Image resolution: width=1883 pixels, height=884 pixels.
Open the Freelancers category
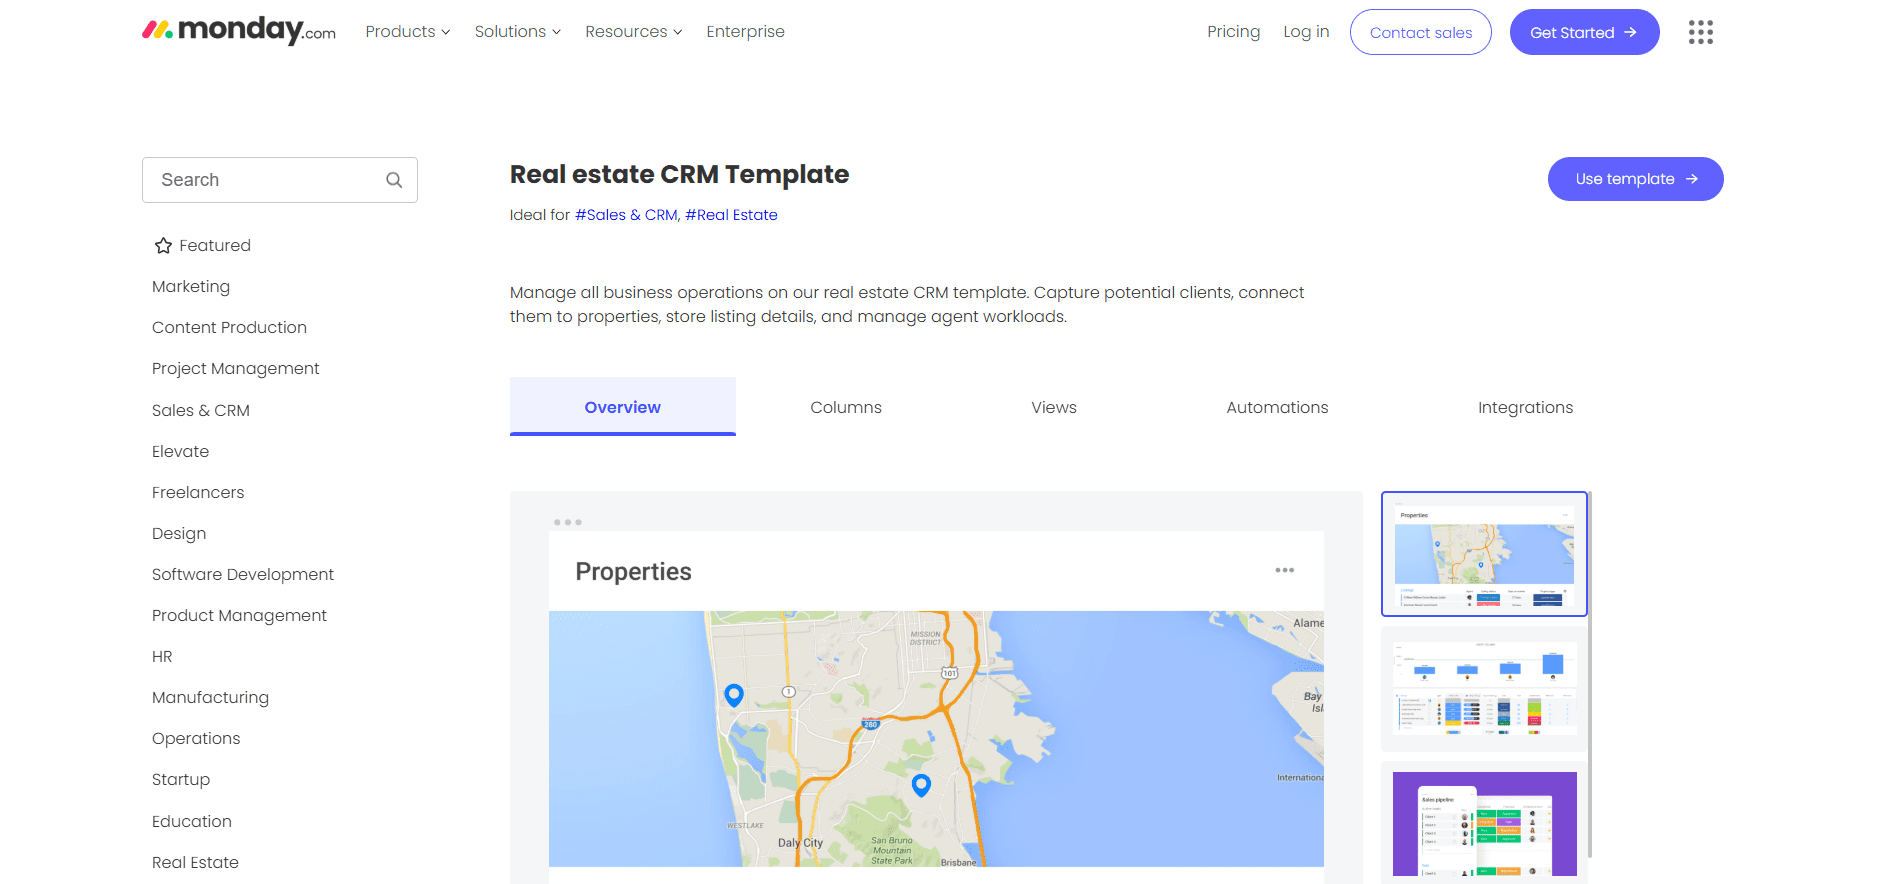[198, 492]
